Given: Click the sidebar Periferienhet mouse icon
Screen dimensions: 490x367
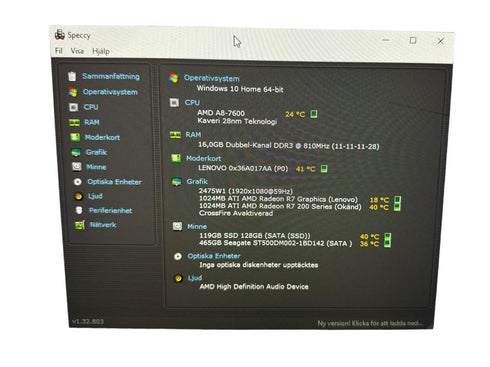Looking at the screenshot, I should pos(79,210).
